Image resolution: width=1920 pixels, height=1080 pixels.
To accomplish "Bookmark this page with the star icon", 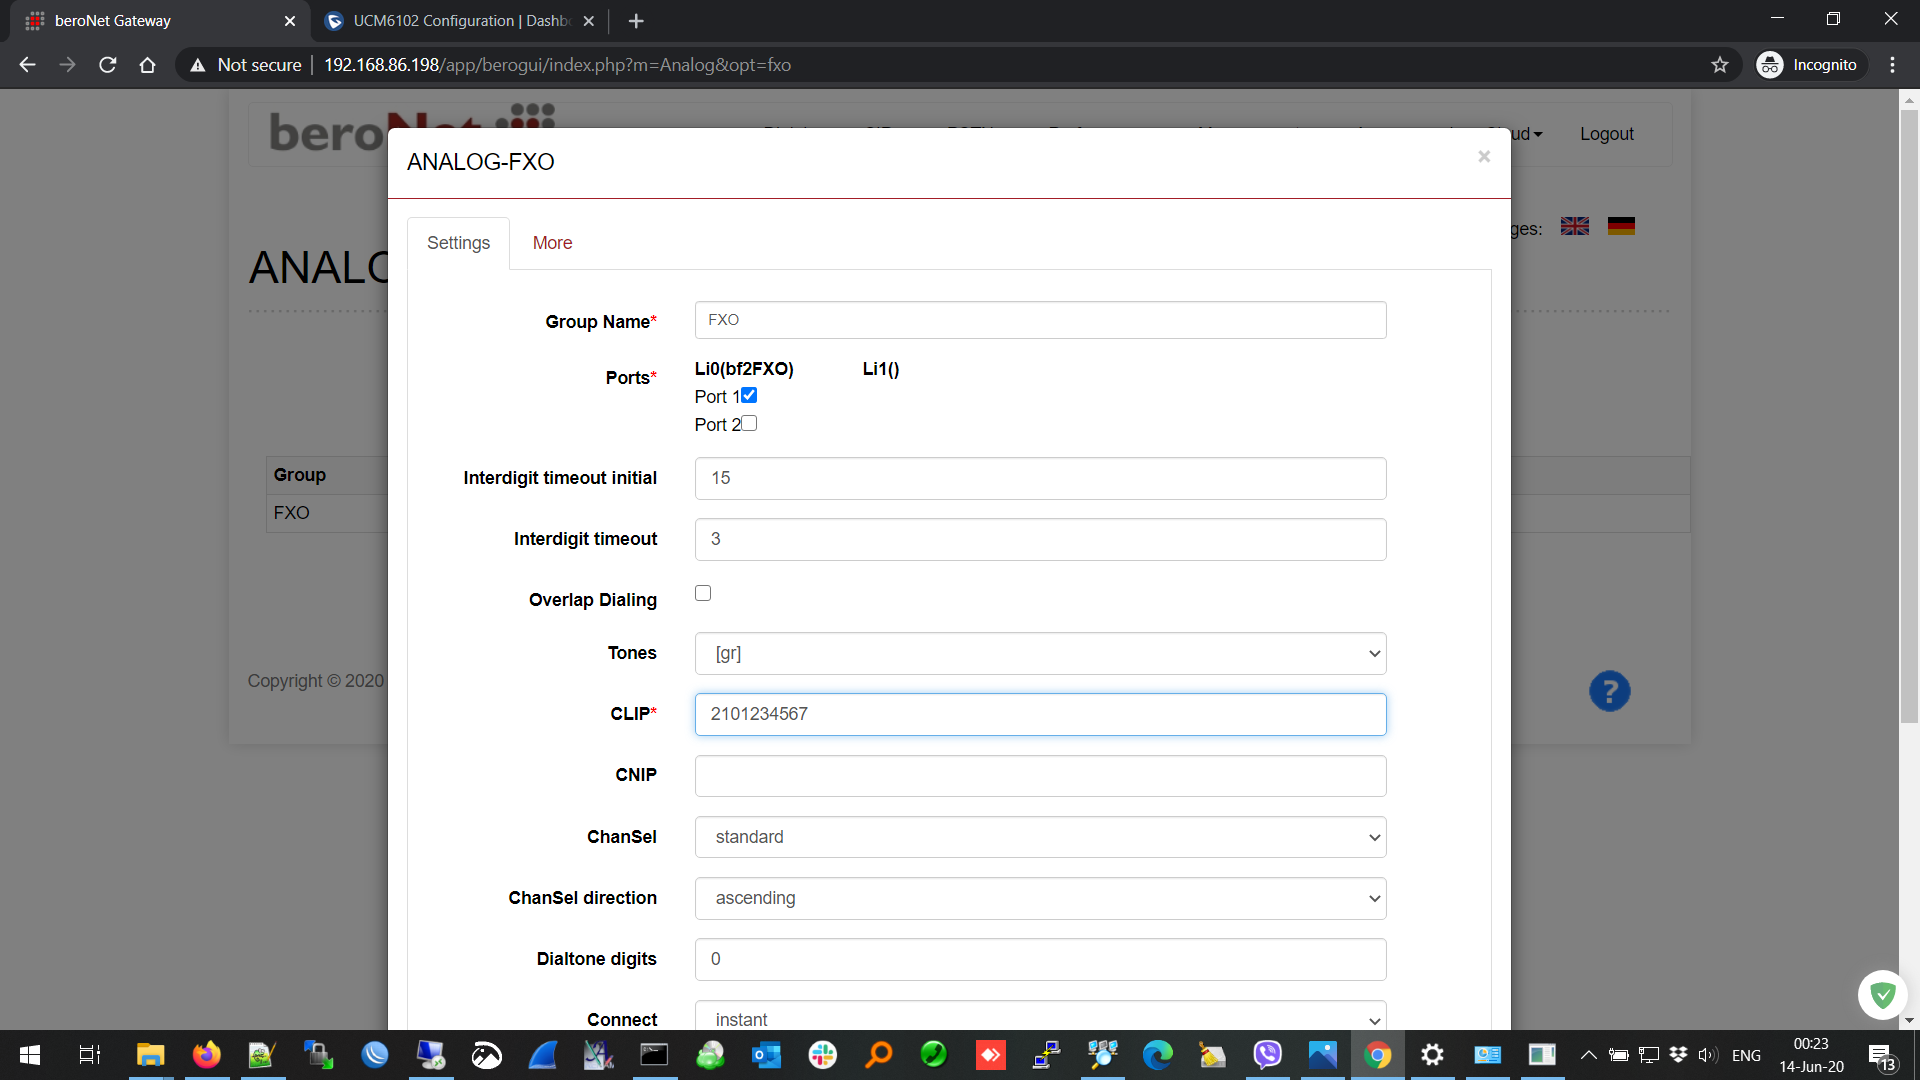I will click(1720, 65).
